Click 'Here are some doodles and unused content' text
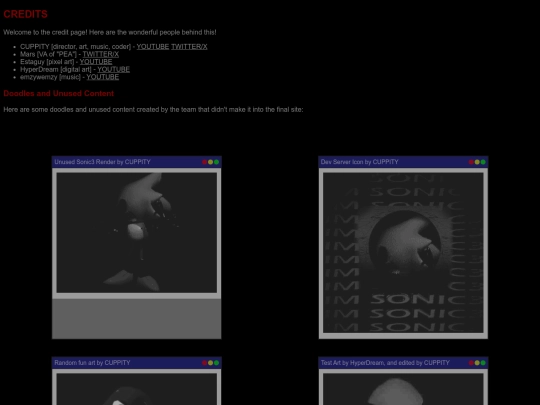Image resolution: width=540 pixels, height=405 pixels. click(69, 110)
